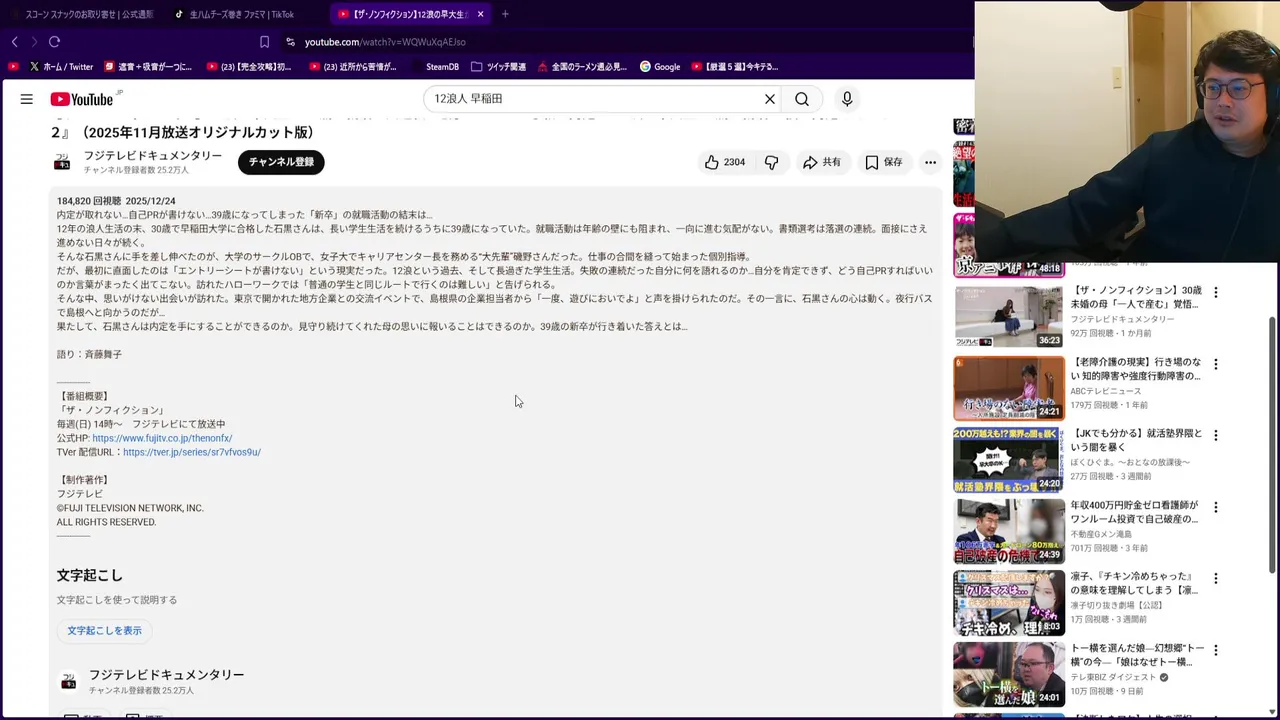Viewport: 1280px width, 720px height.
Task: Open フジテレビドキュメンタリー channel avatar near title
Action: click(62, 162)
